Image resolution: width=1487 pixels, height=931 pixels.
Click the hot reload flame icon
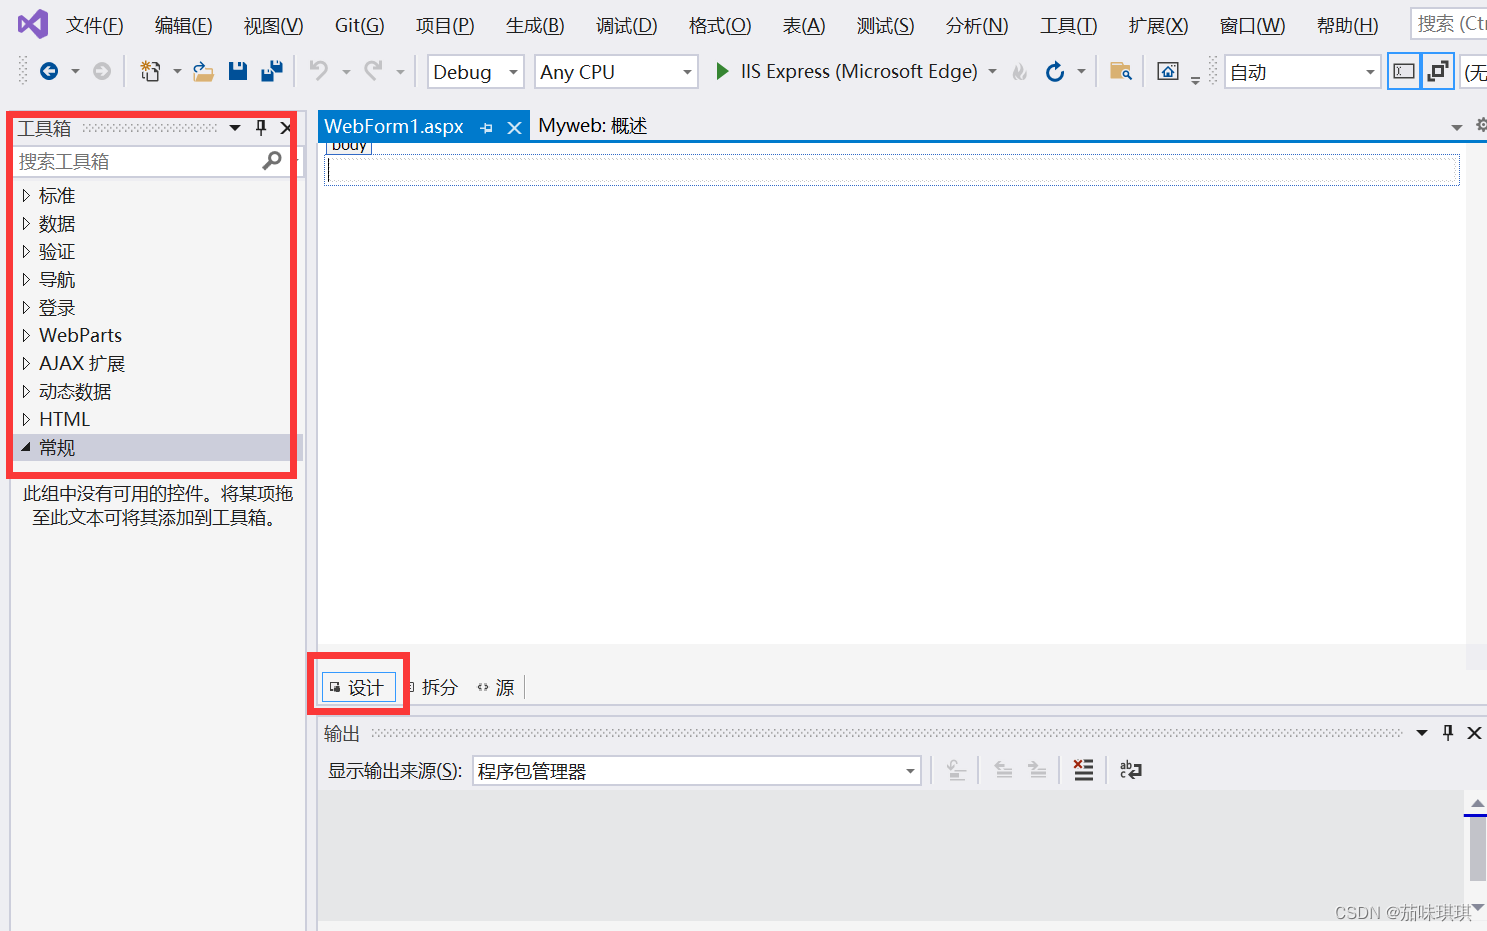click(x=1019, y=72)
